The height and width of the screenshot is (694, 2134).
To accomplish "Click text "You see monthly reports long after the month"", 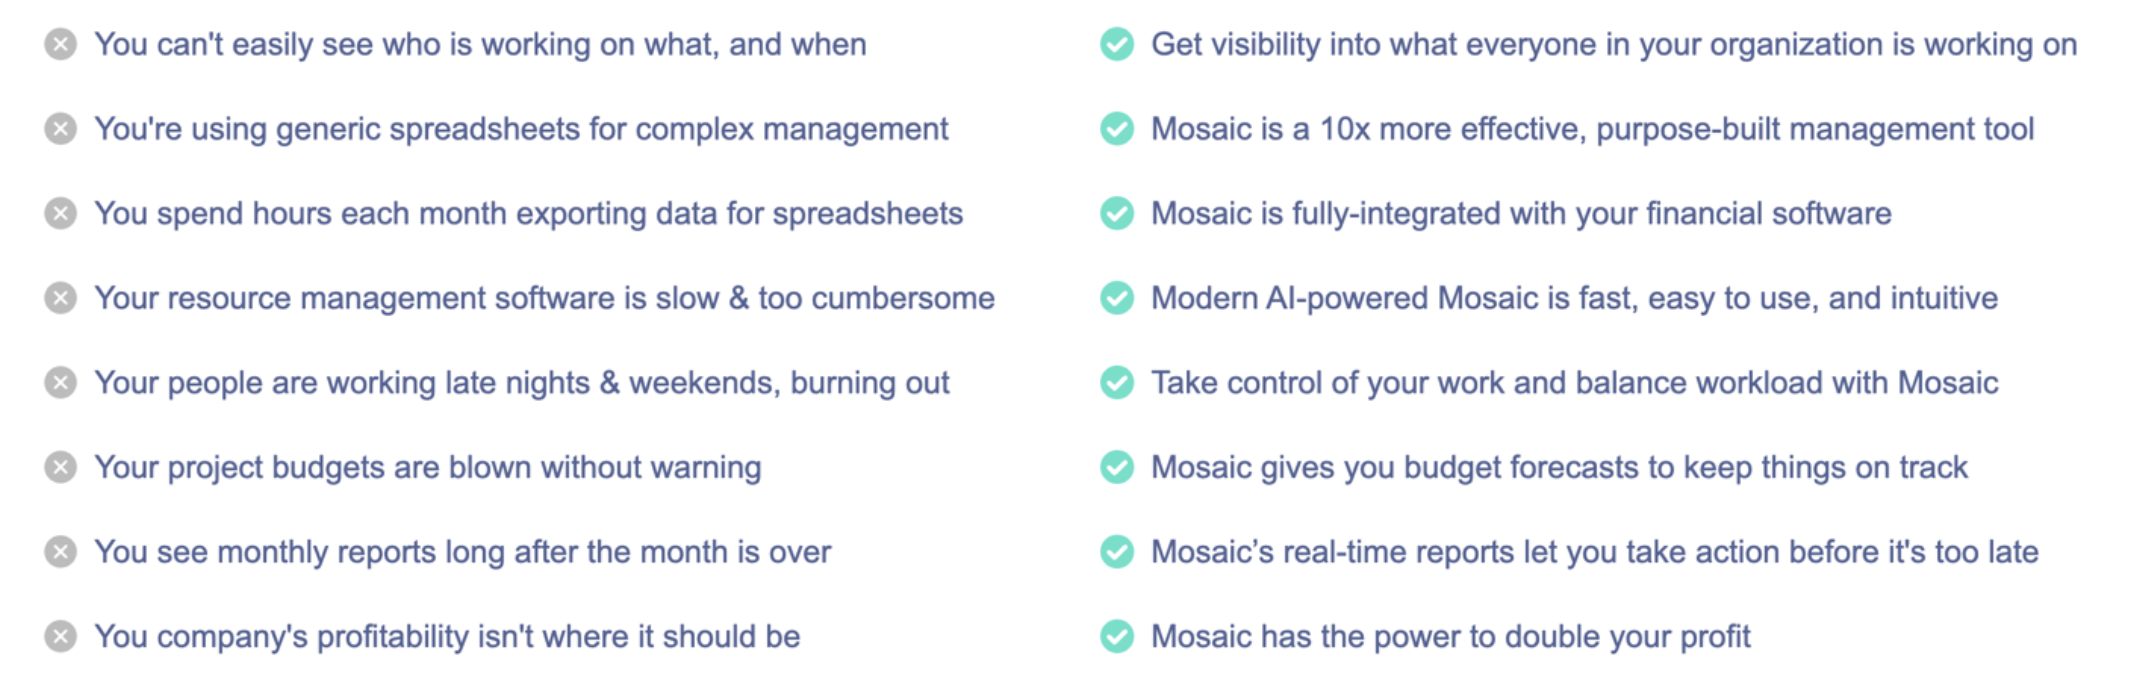I will [462, 552].
